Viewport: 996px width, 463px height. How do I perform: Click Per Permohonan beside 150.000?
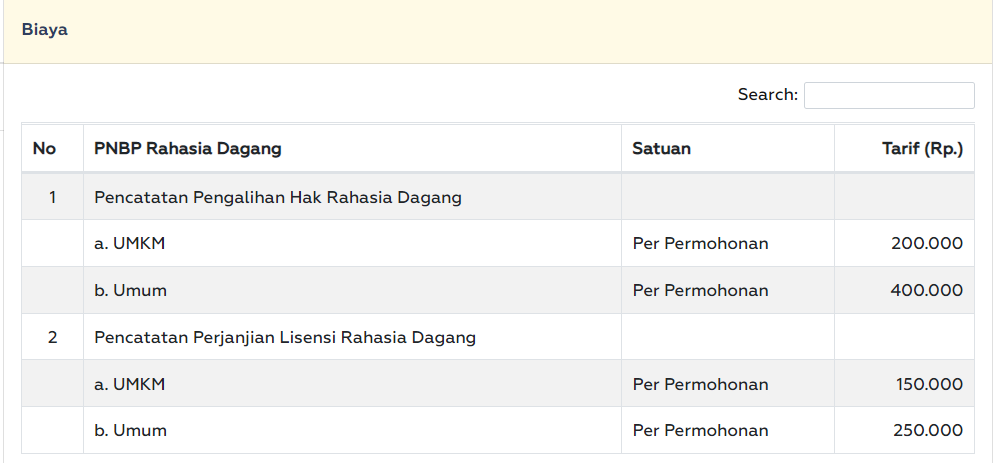pos(700,384)
